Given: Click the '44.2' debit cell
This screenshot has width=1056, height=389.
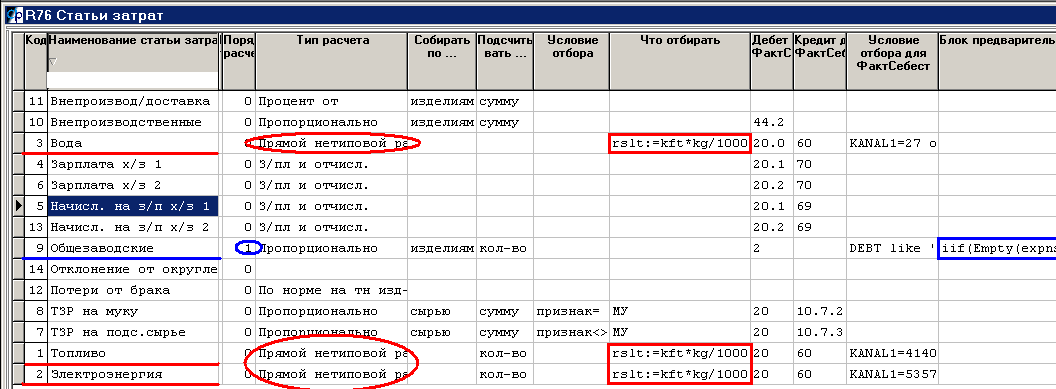Looking at the screenshot, I should pos(772,122).
